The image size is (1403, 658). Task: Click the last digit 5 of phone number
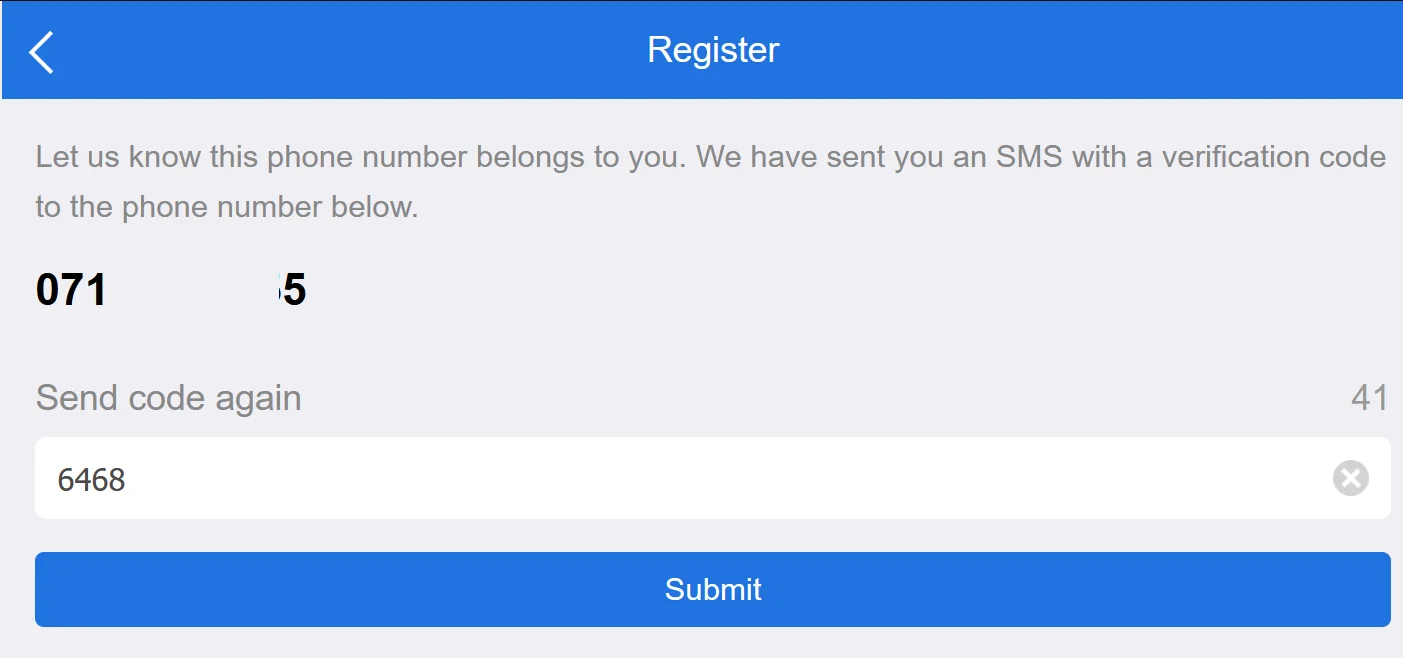(x=293, y=291)
